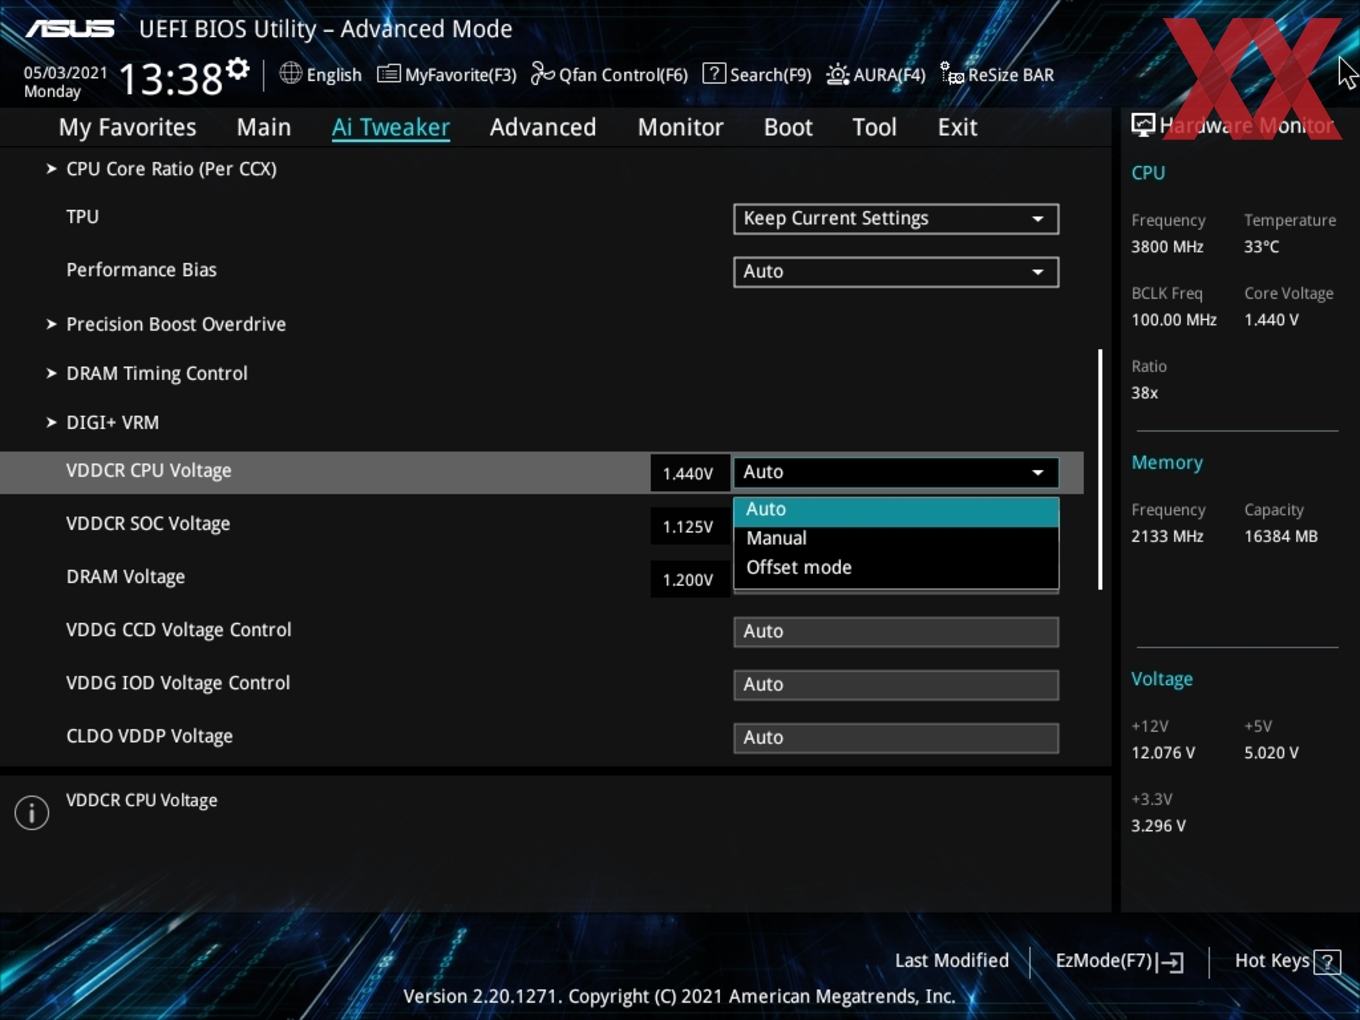
Task: Select the DRAM Voltage row
Action: pos(541,578)
